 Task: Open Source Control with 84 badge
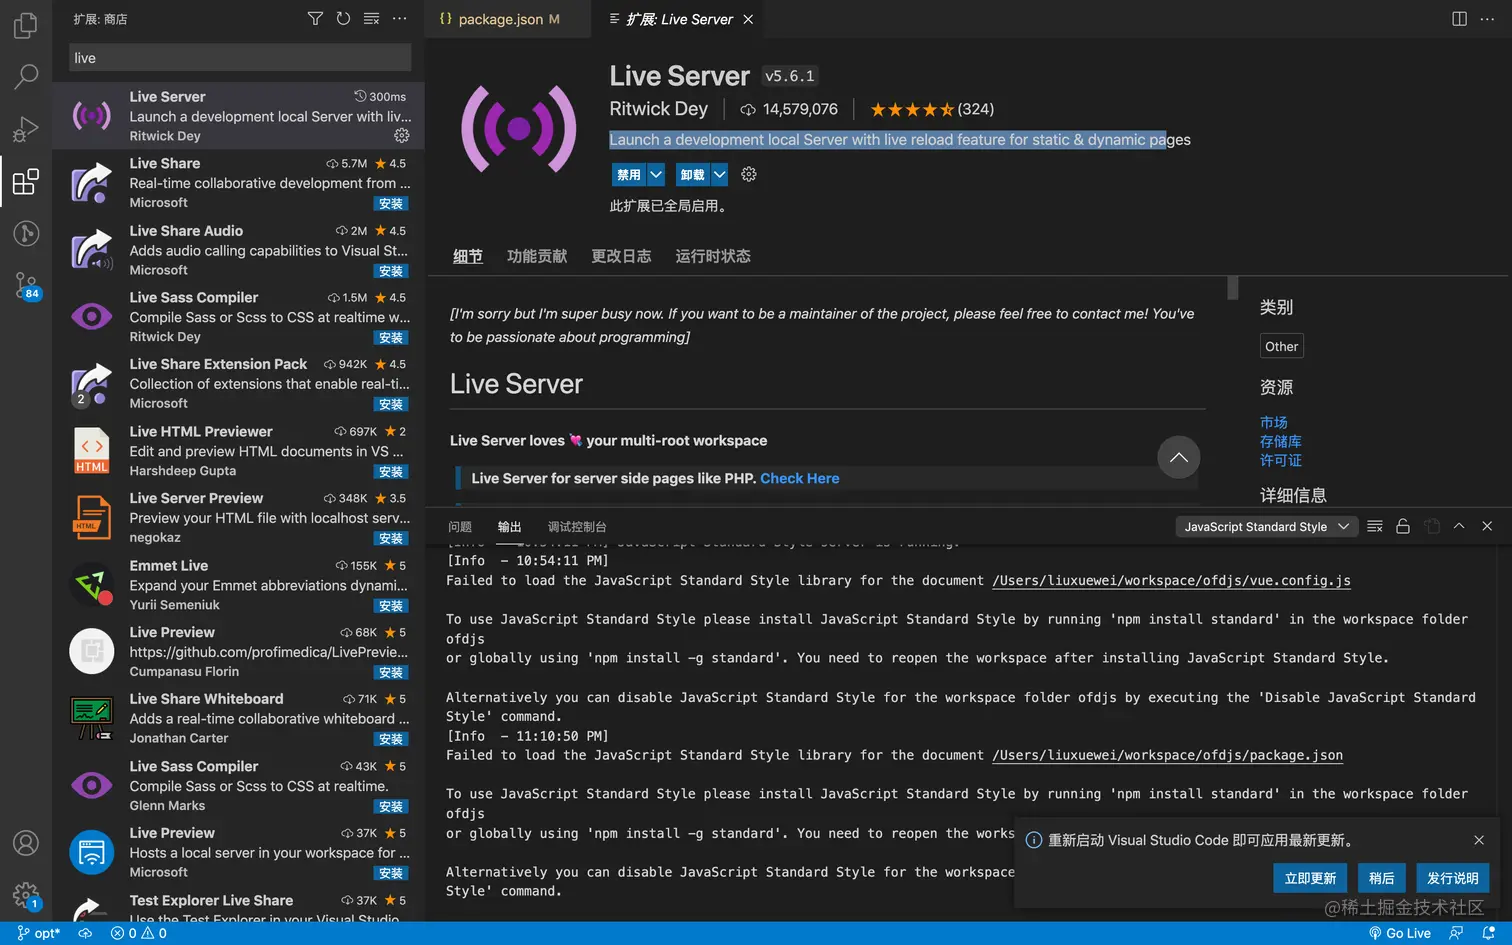(26, 286)
